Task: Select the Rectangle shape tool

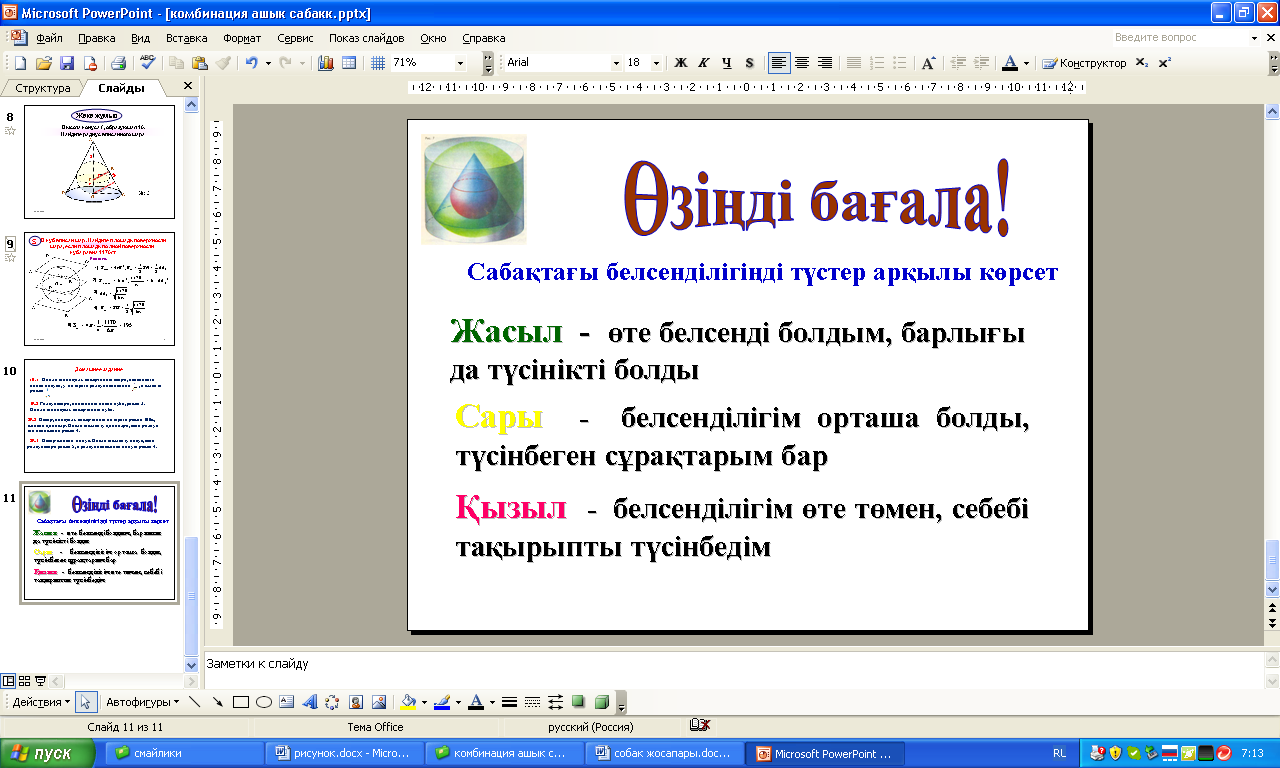Action: (x=240, y=702)
